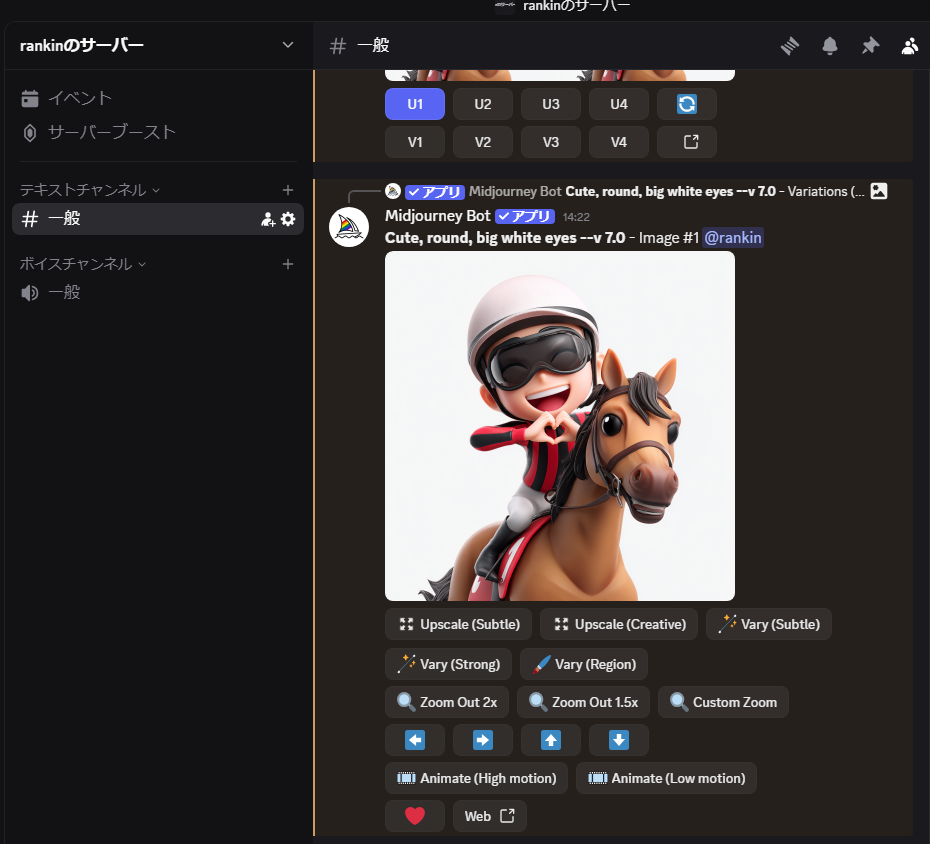Click the re-roll refresh button
This screenshot has height=844, width=930.
coord(687,104)
